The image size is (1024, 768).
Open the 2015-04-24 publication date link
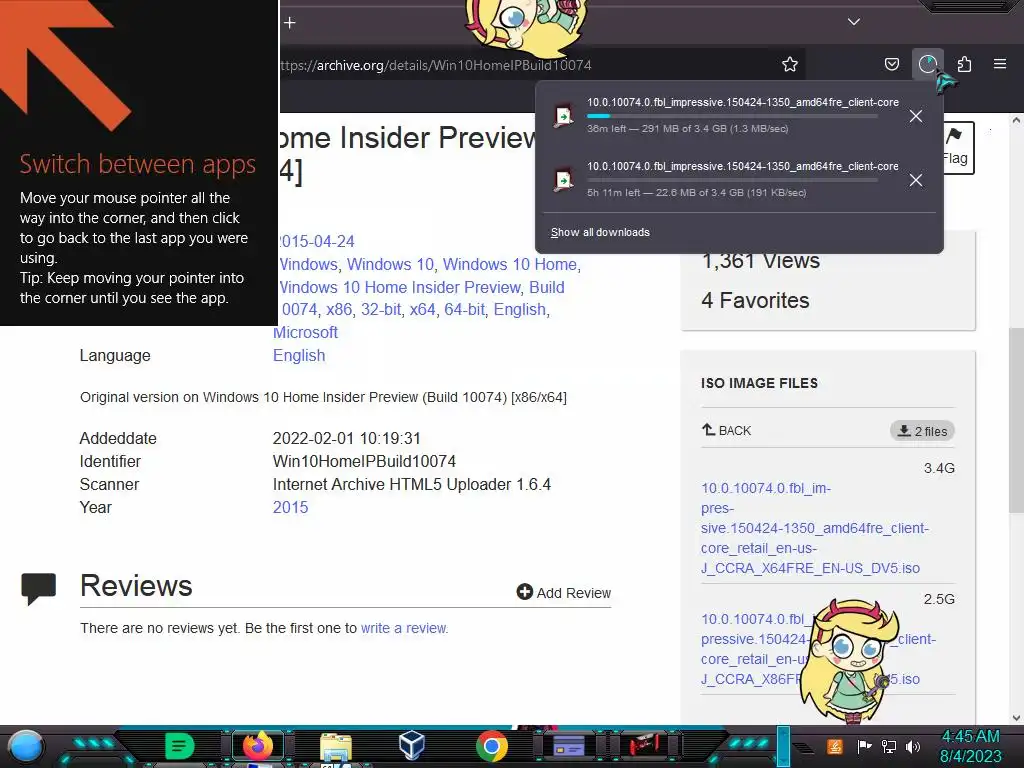(316, 242)
